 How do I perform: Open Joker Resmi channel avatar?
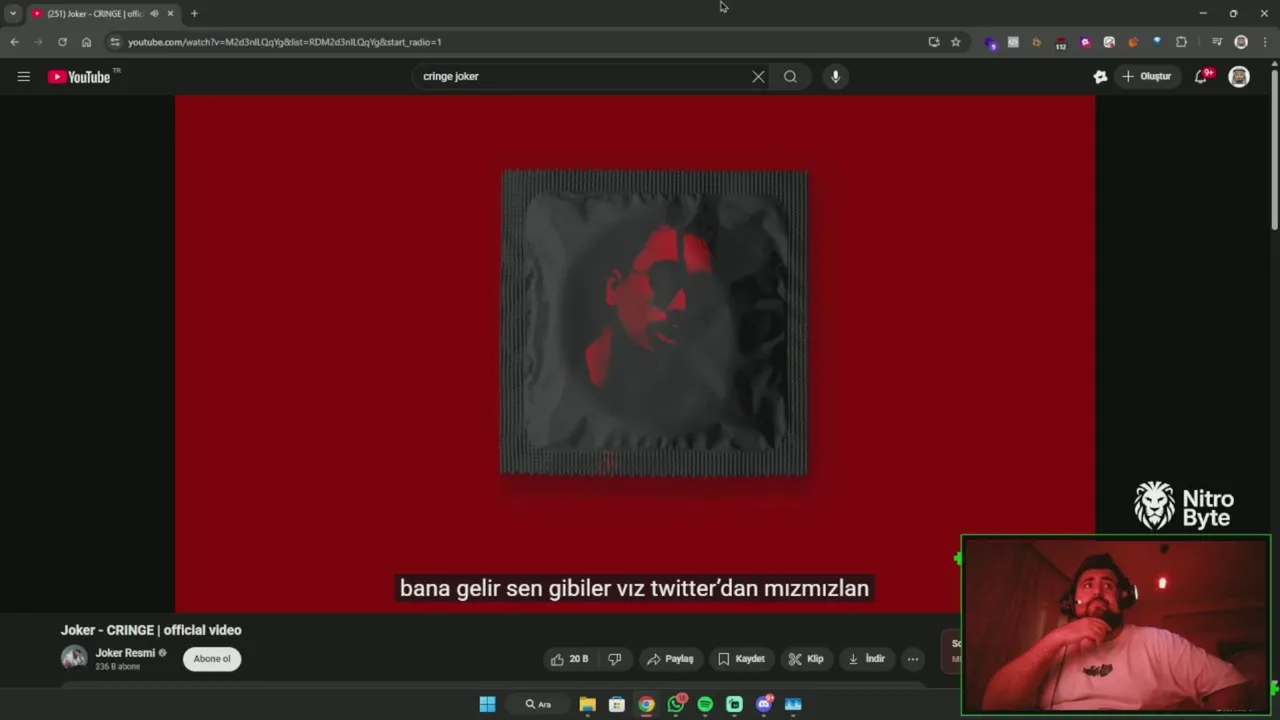pyautogui.click(x=74, y=658)
